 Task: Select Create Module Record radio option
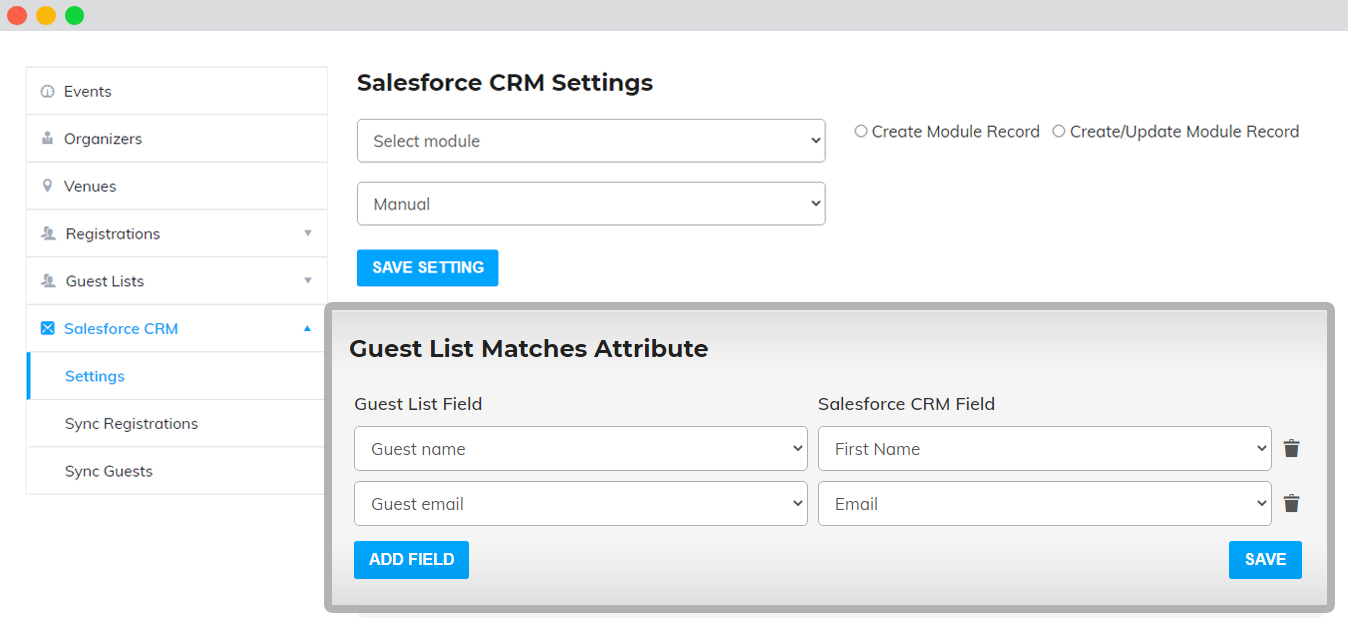(861, 131)
